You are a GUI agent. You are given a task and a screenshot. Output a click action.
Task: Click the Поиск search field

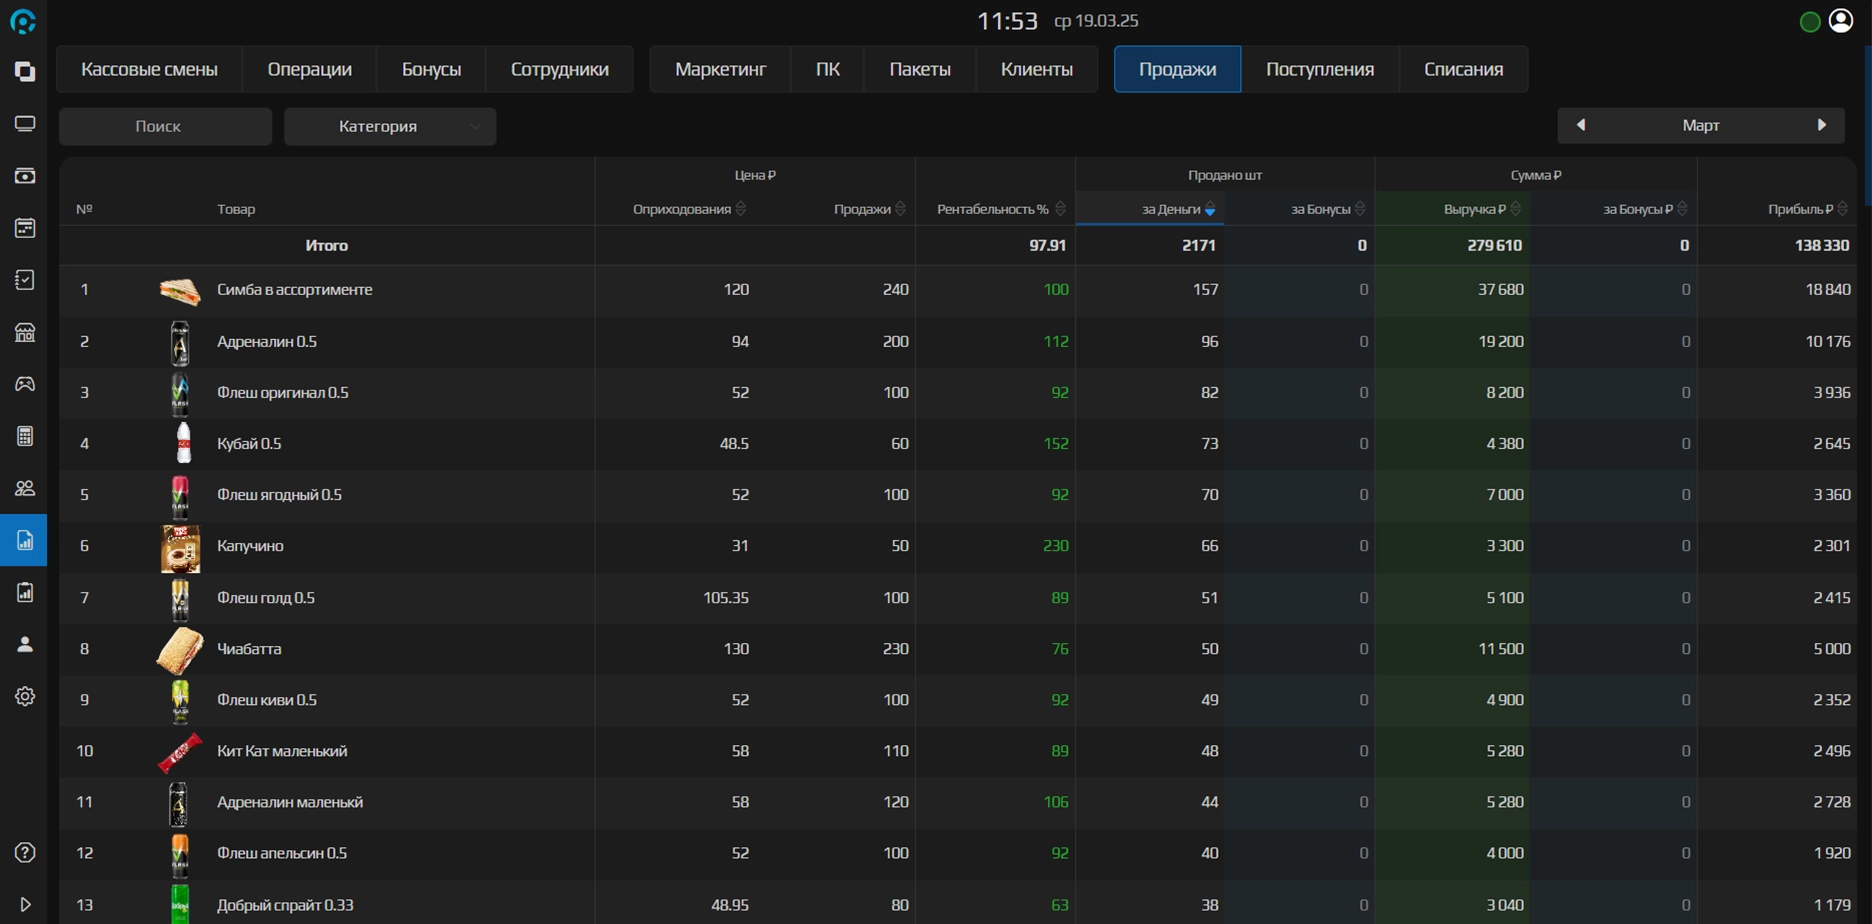point(165,126)
